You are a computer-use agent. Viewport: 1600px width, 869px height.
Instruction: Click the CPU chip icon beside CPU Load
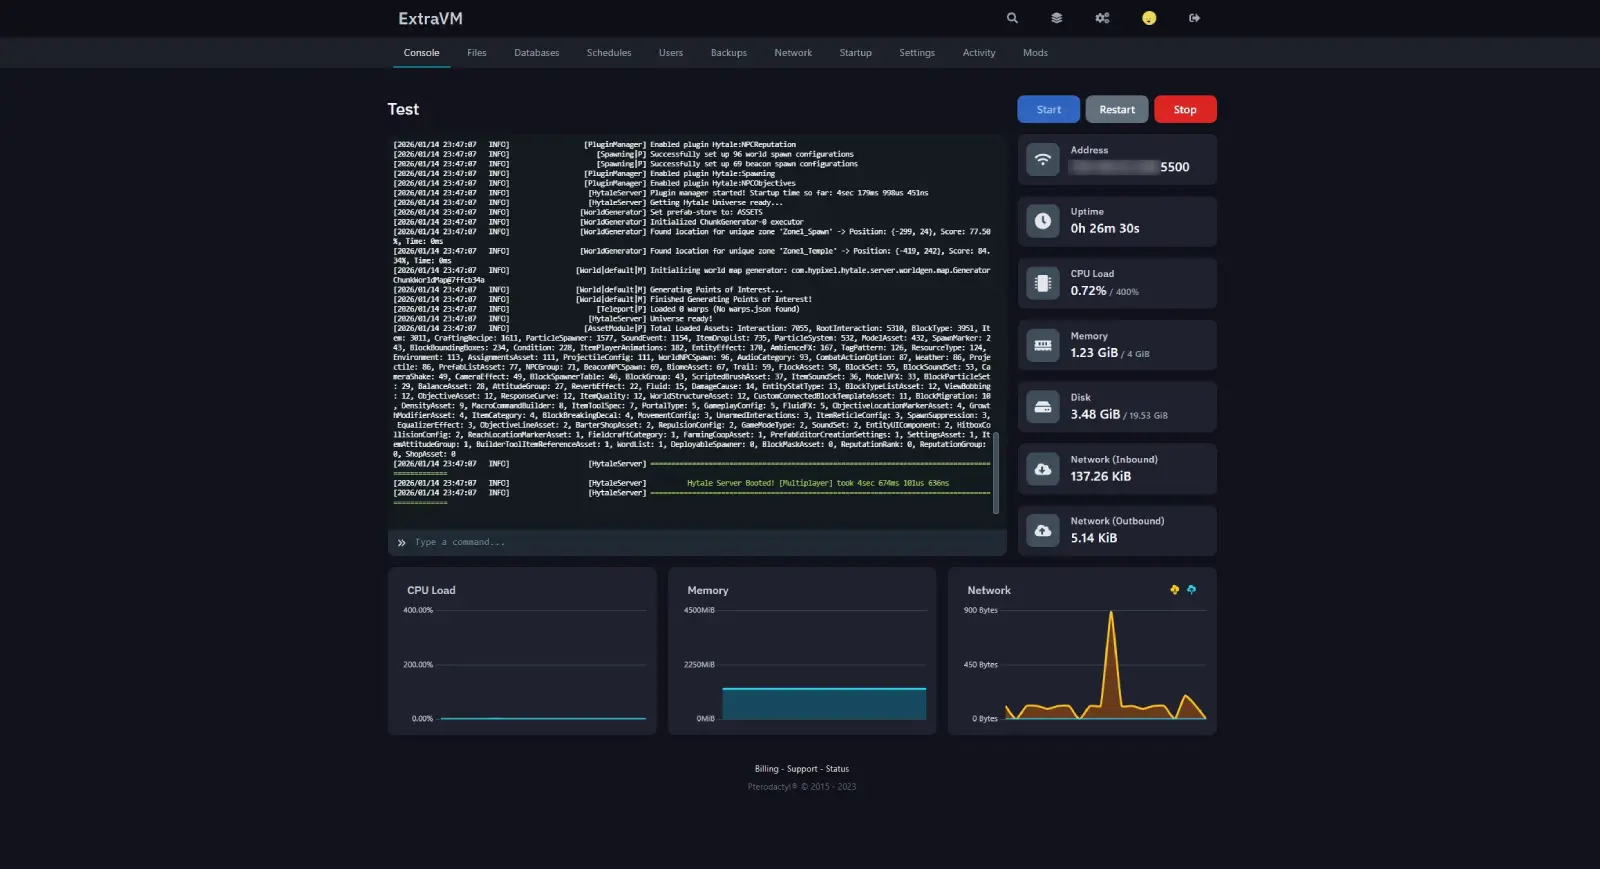1043,283
